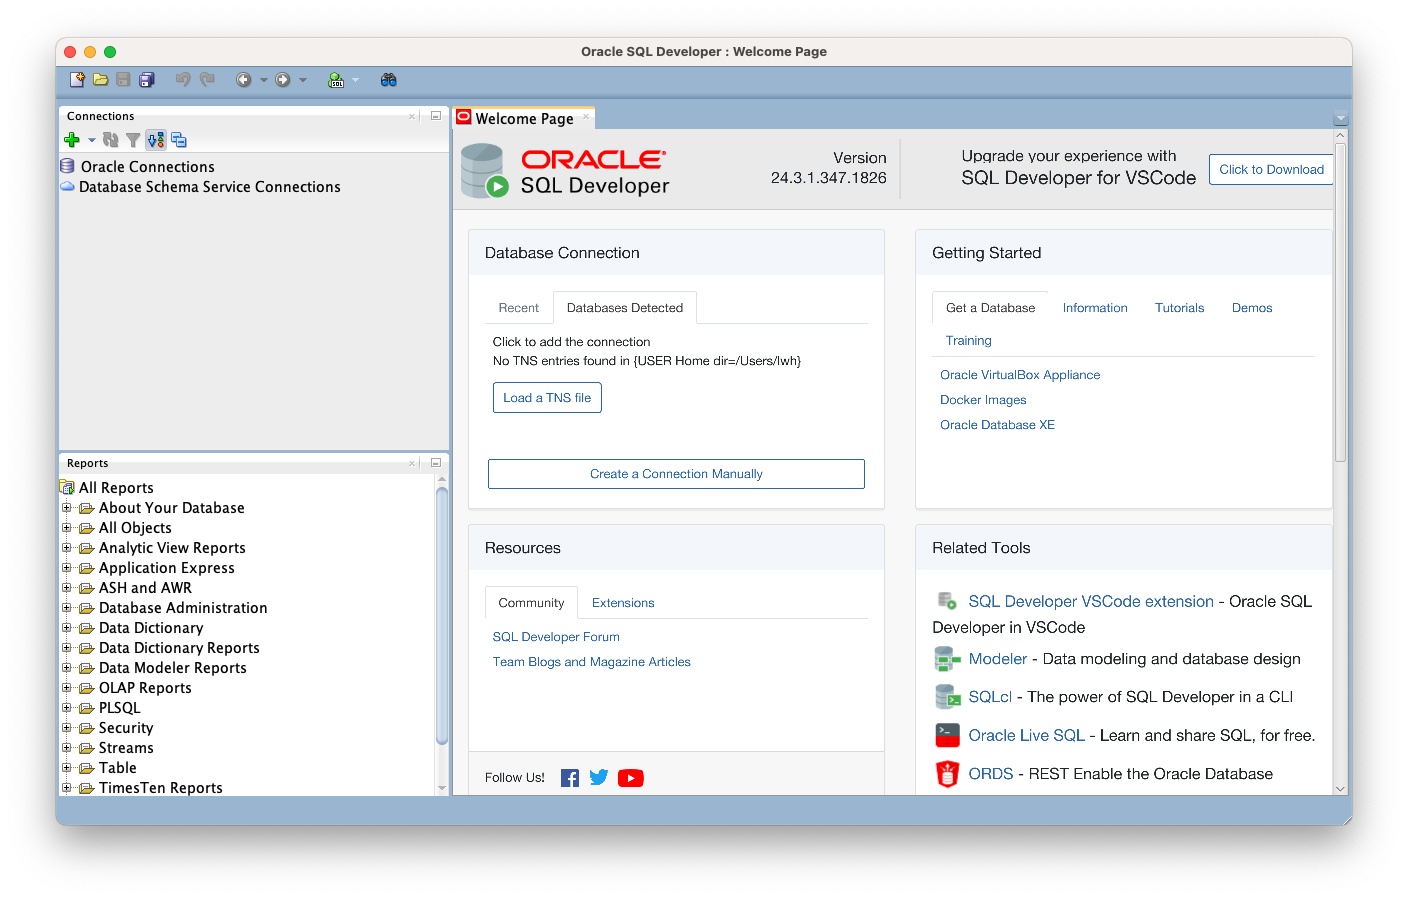Expand the Analytic View Reports folder
1408x899 pixels.
coord(67,548)
